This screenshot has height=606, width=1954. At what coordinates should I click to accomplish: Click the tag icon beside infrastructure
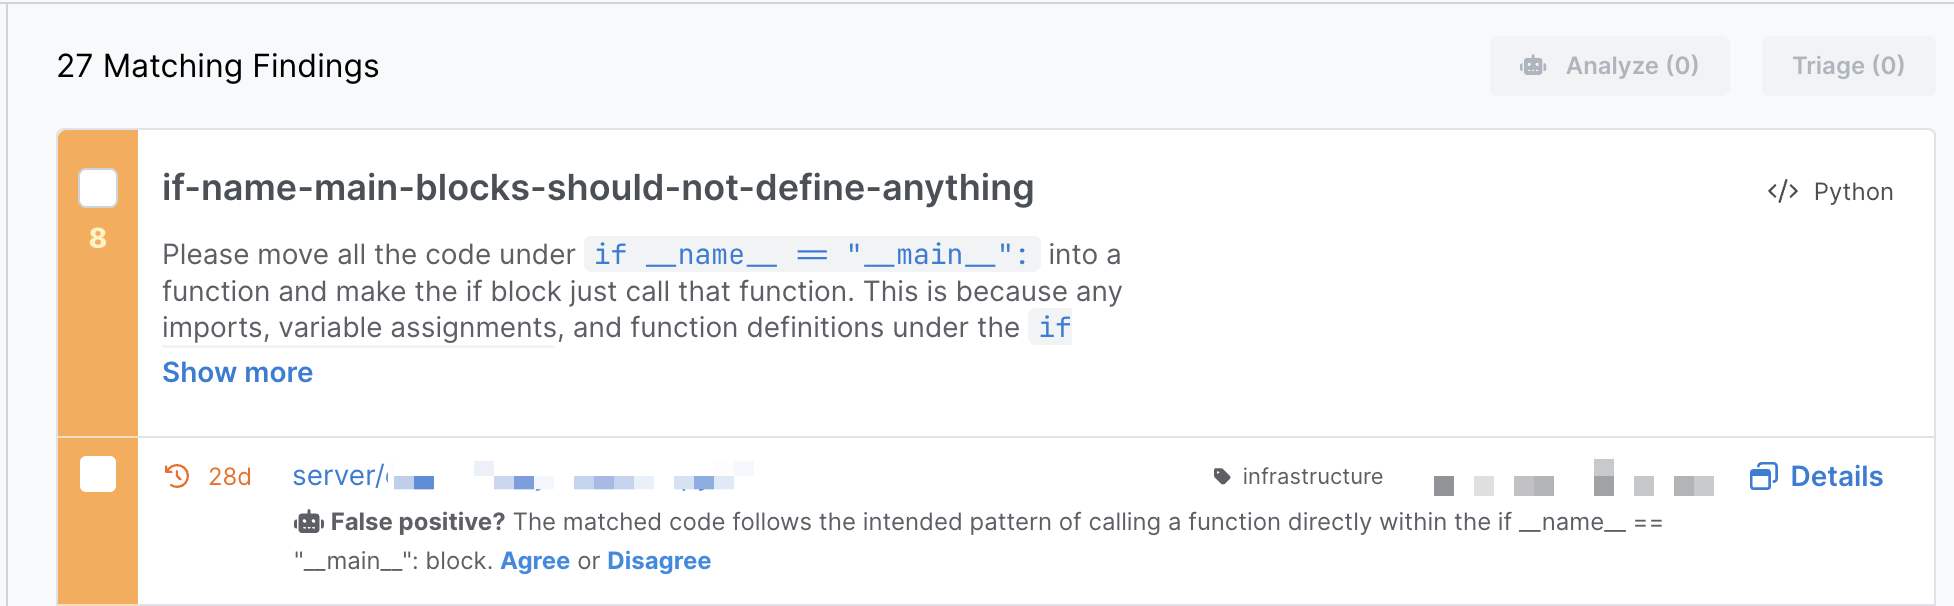coord(1221,476)
